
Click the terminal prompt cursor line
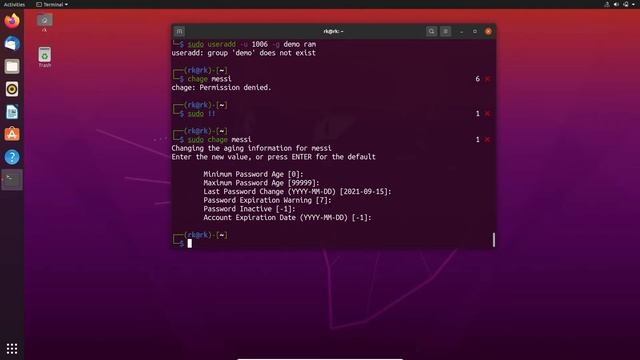[x=189, y=243]
